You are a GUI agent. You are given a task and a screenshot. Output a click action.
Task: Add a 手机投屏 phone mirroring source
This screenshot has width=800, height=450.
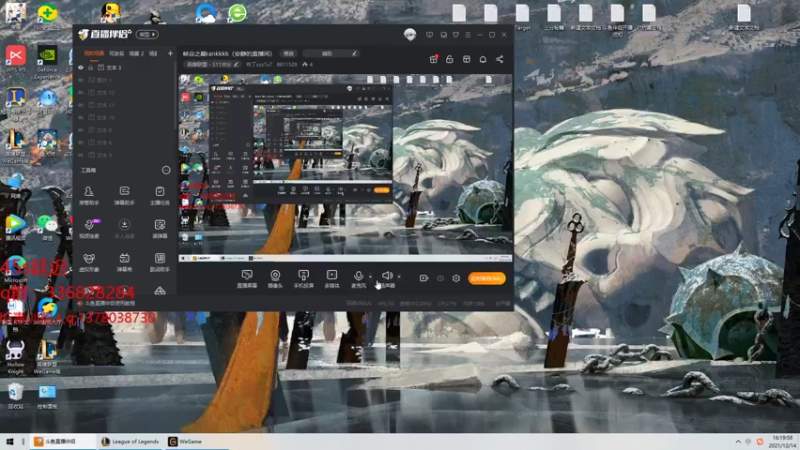pos(304,279)
